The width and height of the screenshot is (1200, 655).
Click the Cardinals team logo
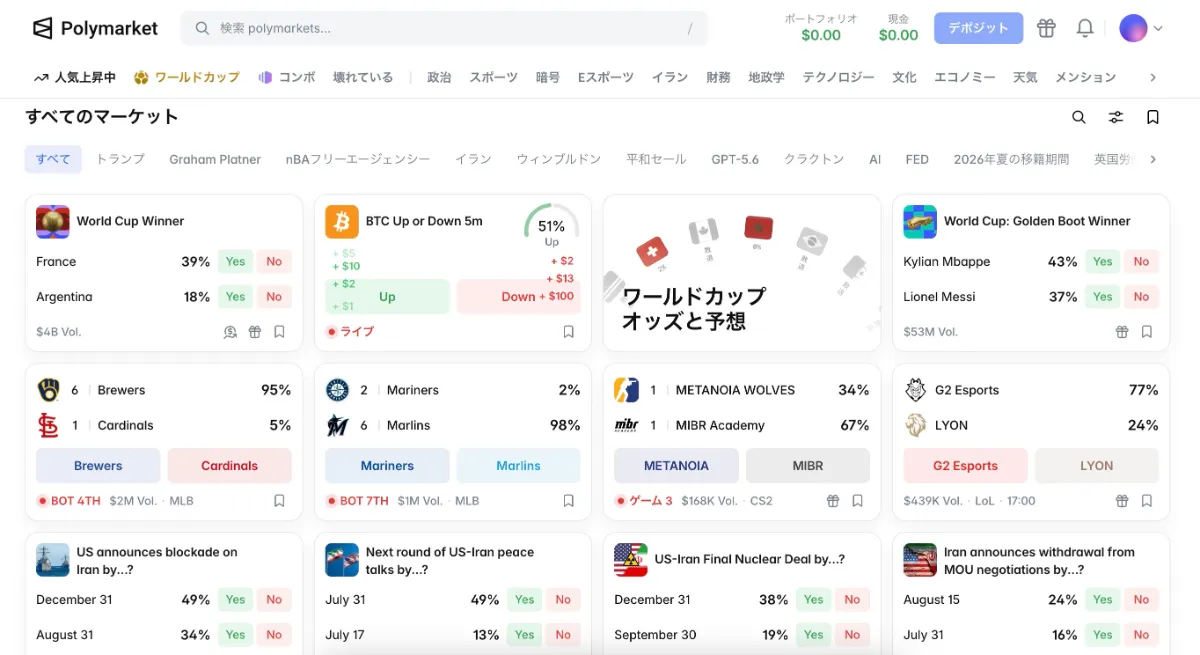[x=48, y=425]
